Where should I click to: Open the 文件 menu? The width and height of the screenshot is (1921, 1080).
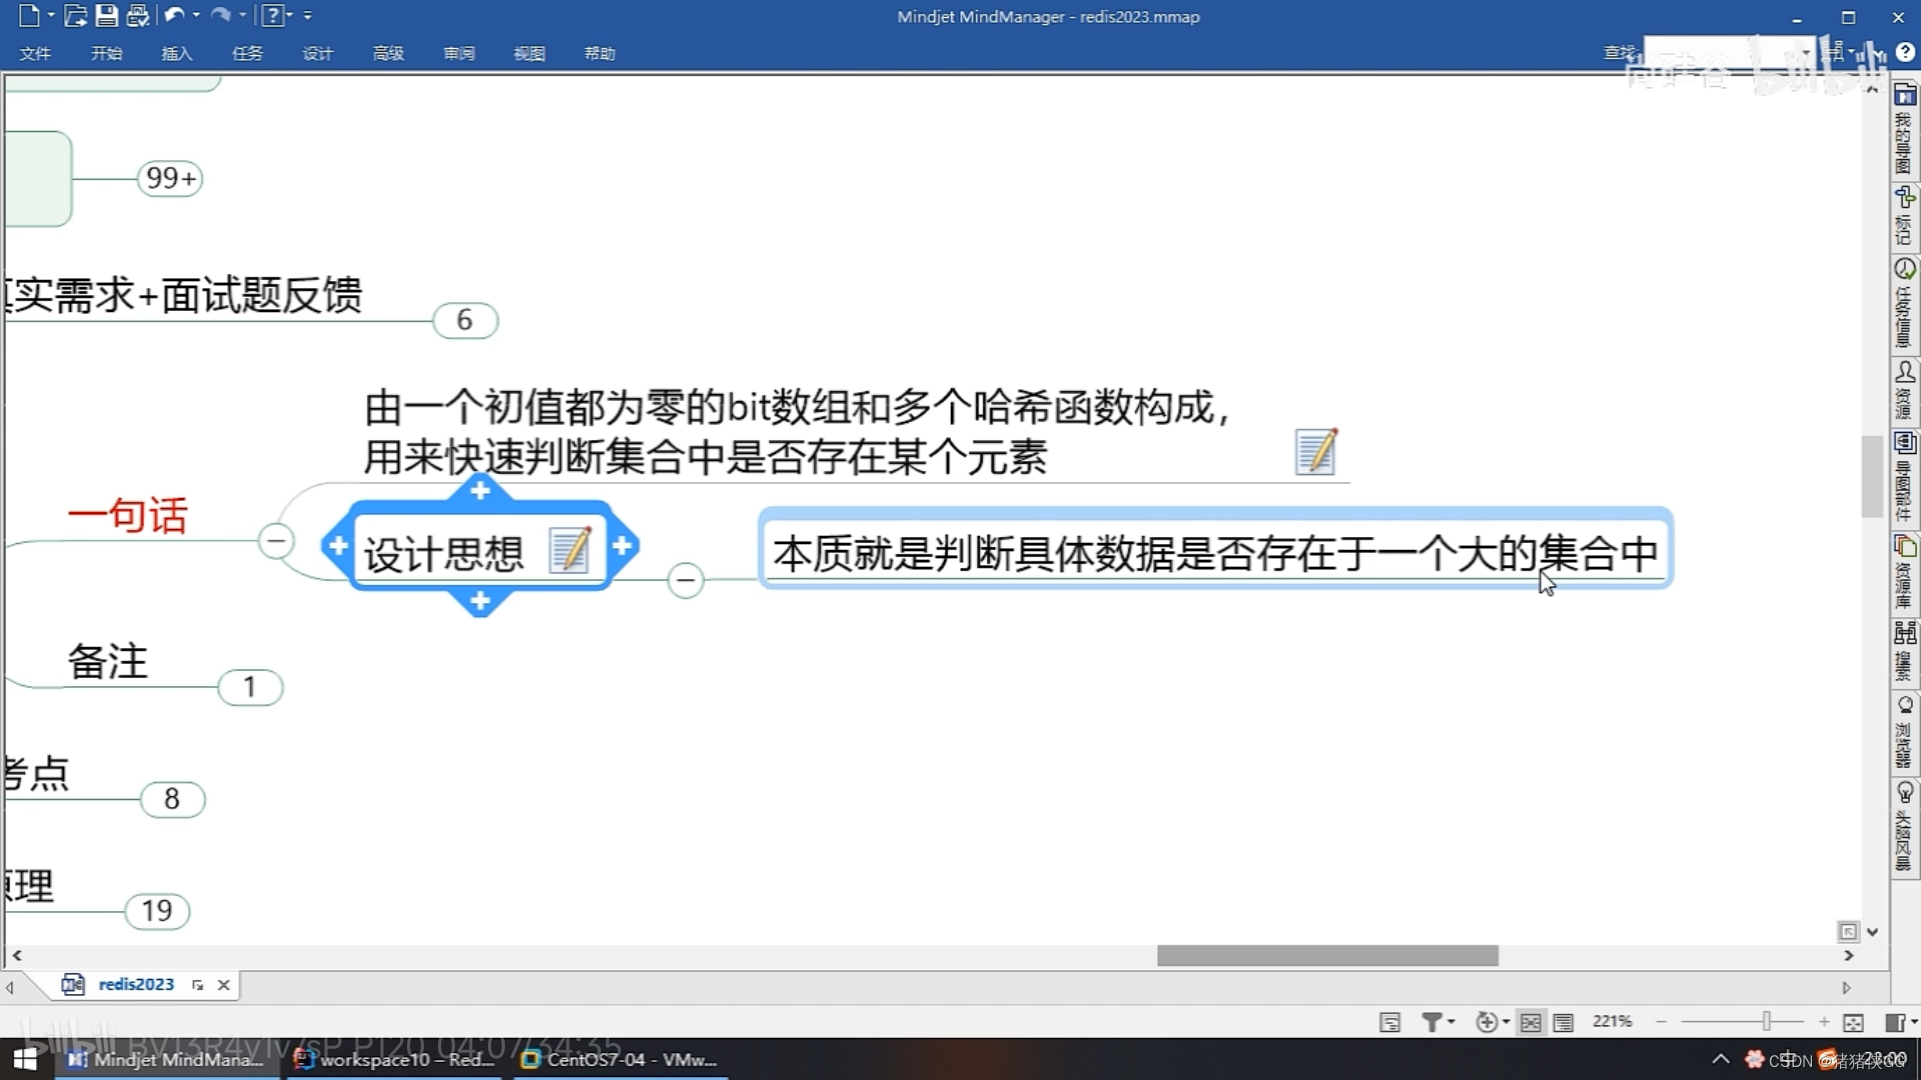(x=35, y=53)
